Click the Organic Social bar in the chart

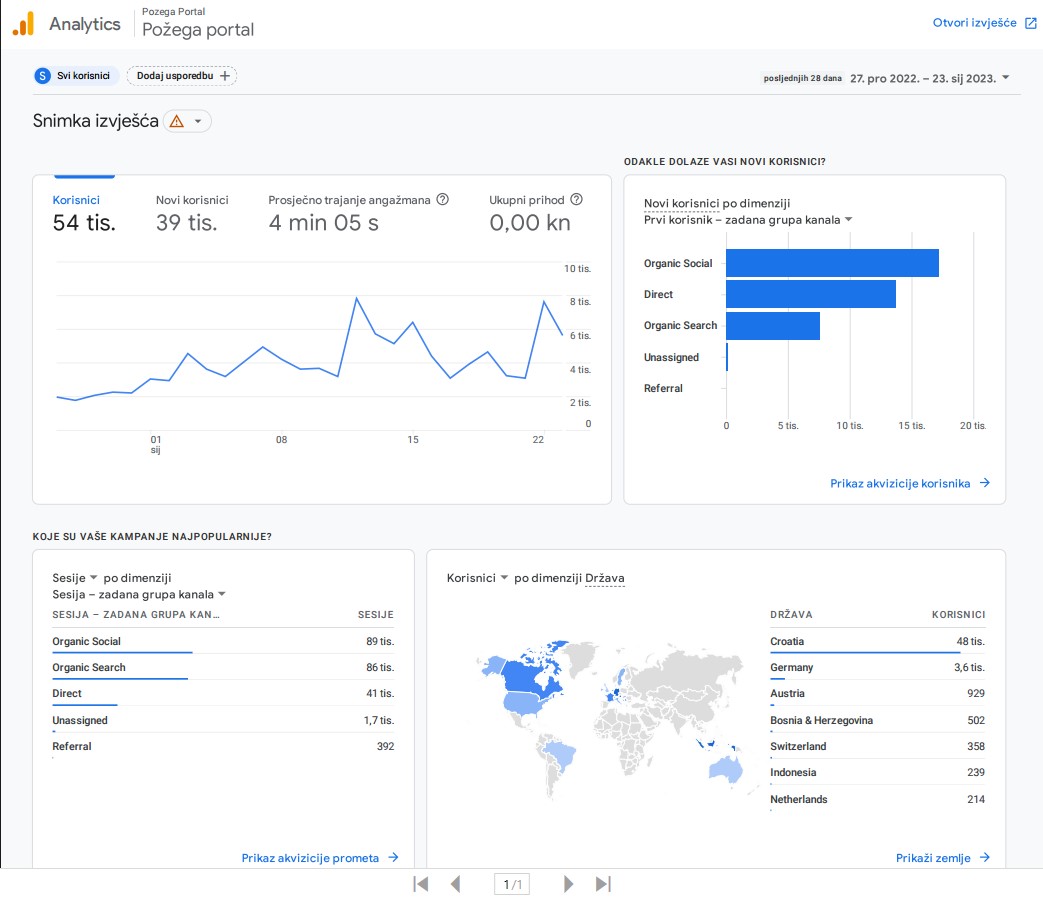[x=832, y=263]
